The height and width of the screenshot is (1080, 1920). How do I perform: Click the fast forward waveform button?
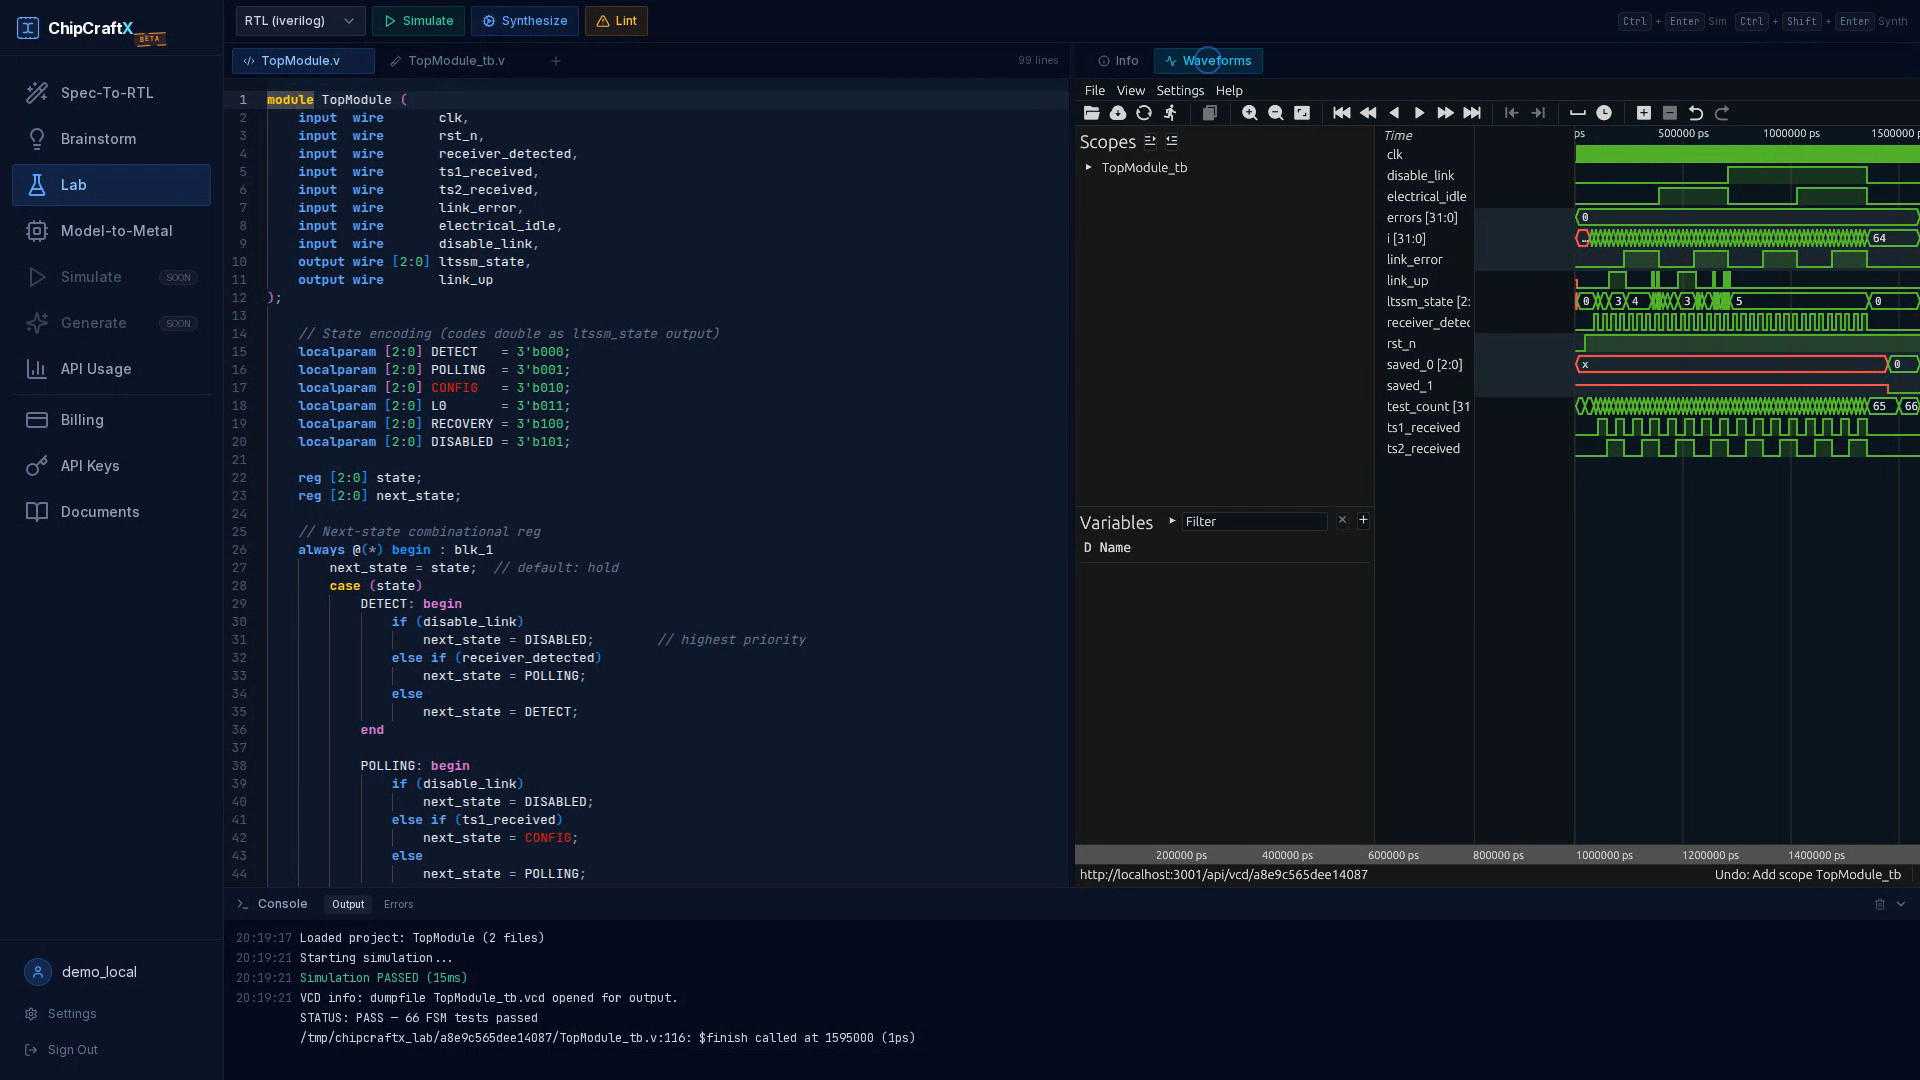click(1445, 113)
